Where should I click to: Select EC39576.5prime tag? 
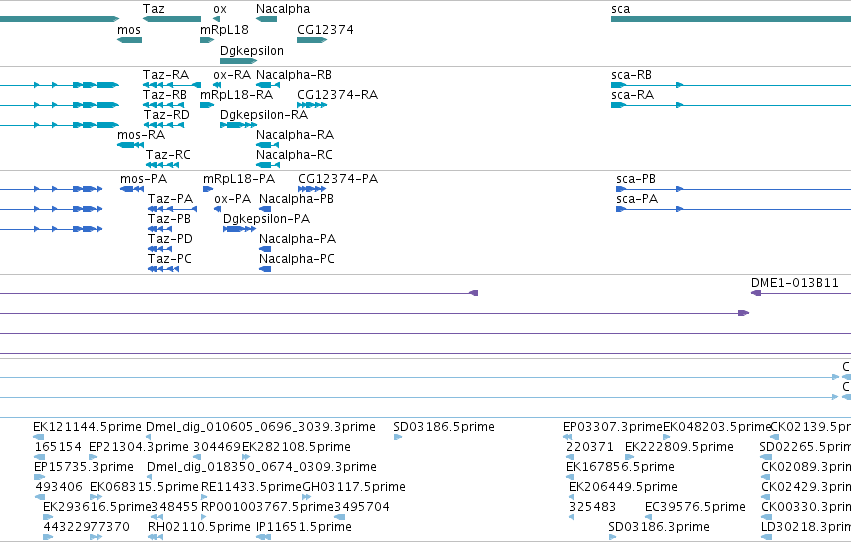pos(650,517)
